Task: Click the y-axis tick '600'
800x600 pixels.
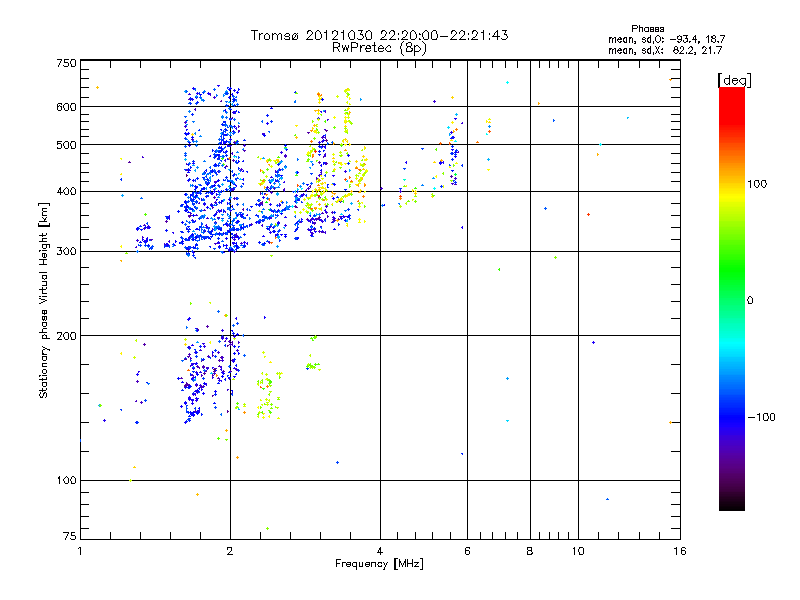Action: tap(67, 107)
